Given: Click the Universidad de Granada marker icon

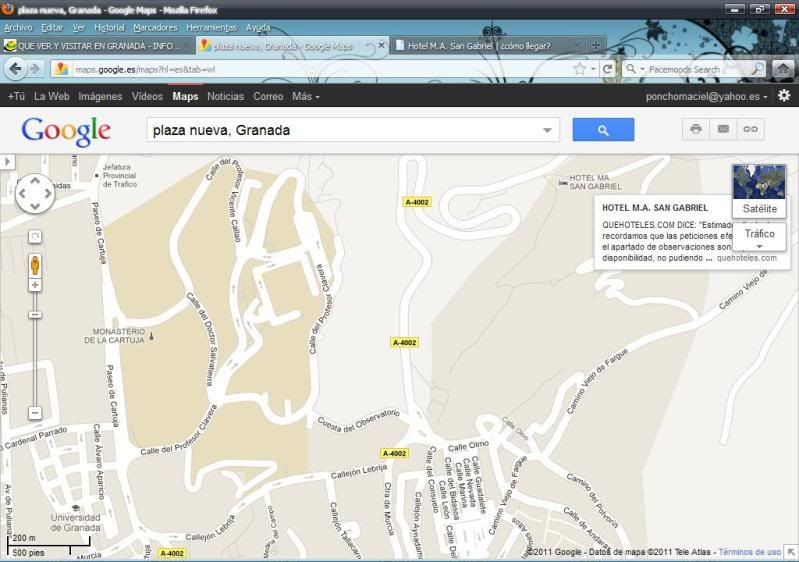Looking at the screenshot, I should pyautogui.click(x=76, y=507).
